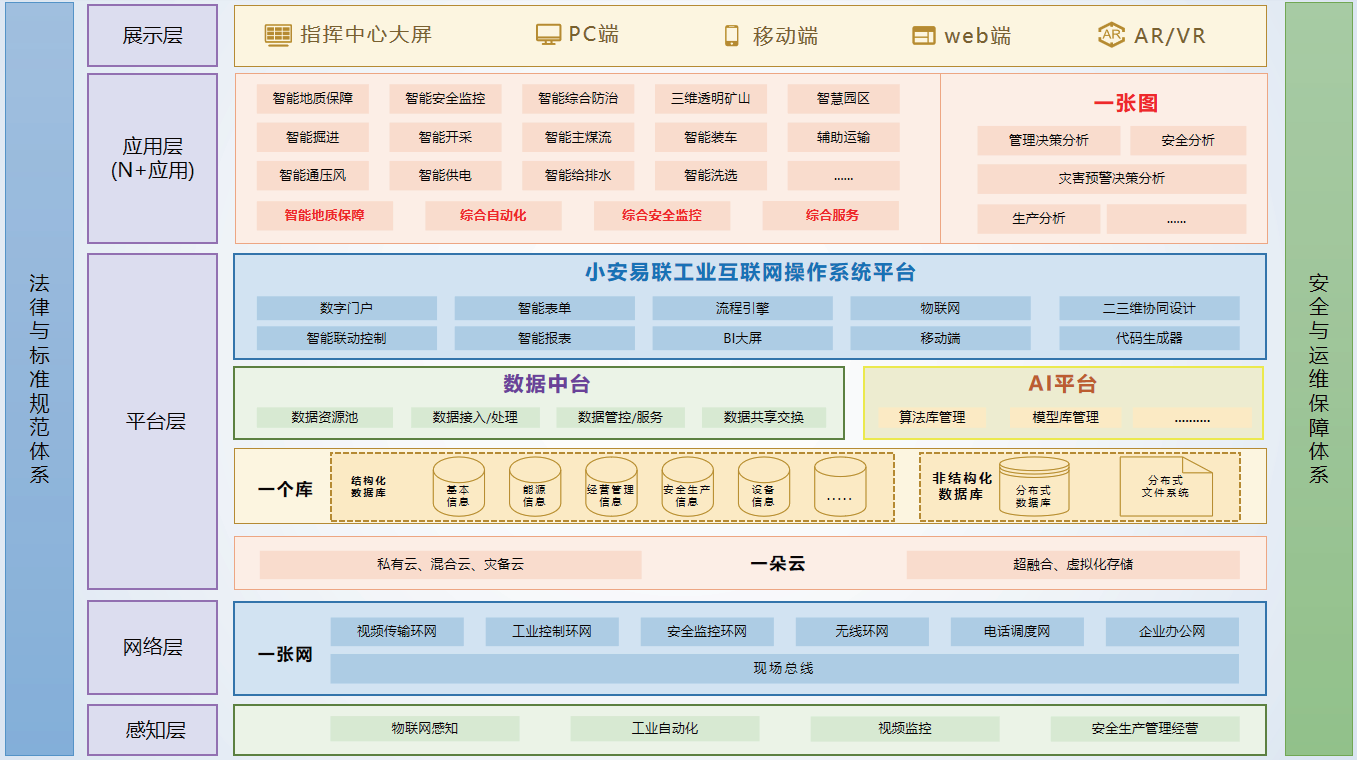Click the 展示层 layer label
Image resolution: width=1357 pixels, height=760 pixels.
152,36
